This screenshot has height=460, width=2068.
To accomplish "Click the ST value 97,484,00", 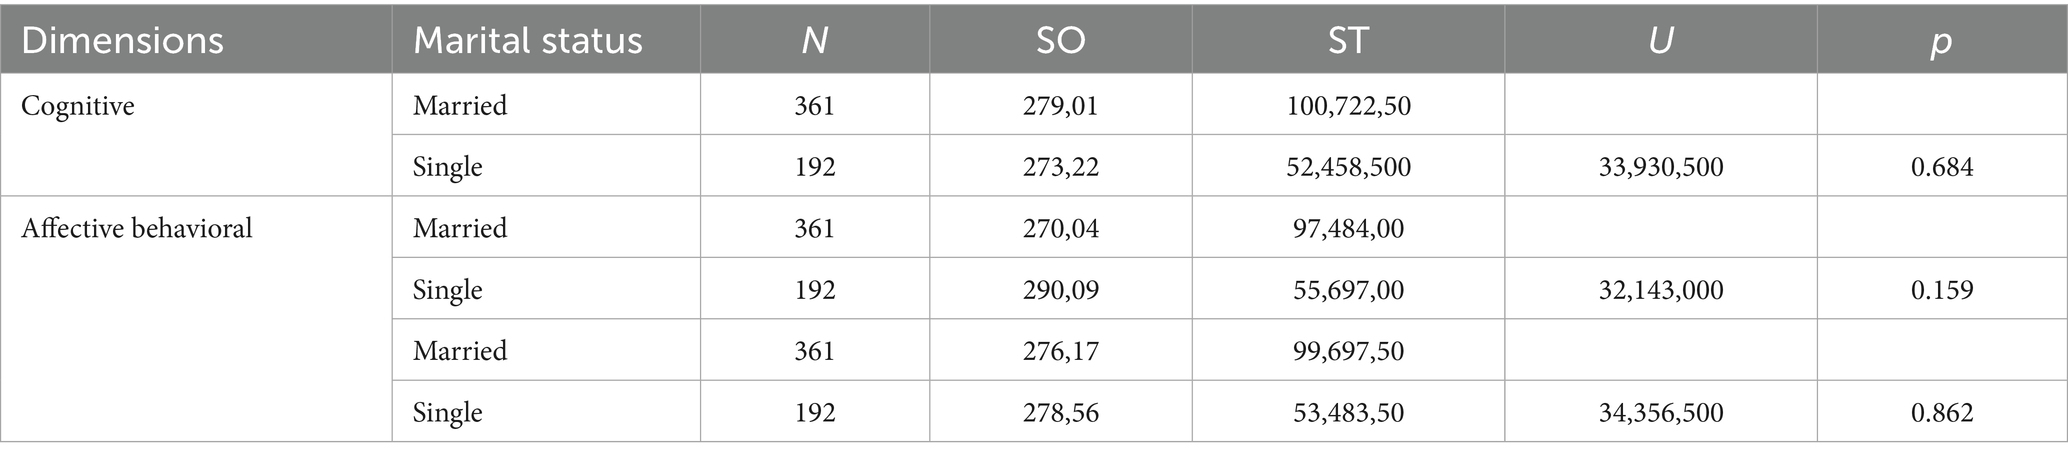I will [x=1347, y=229].
